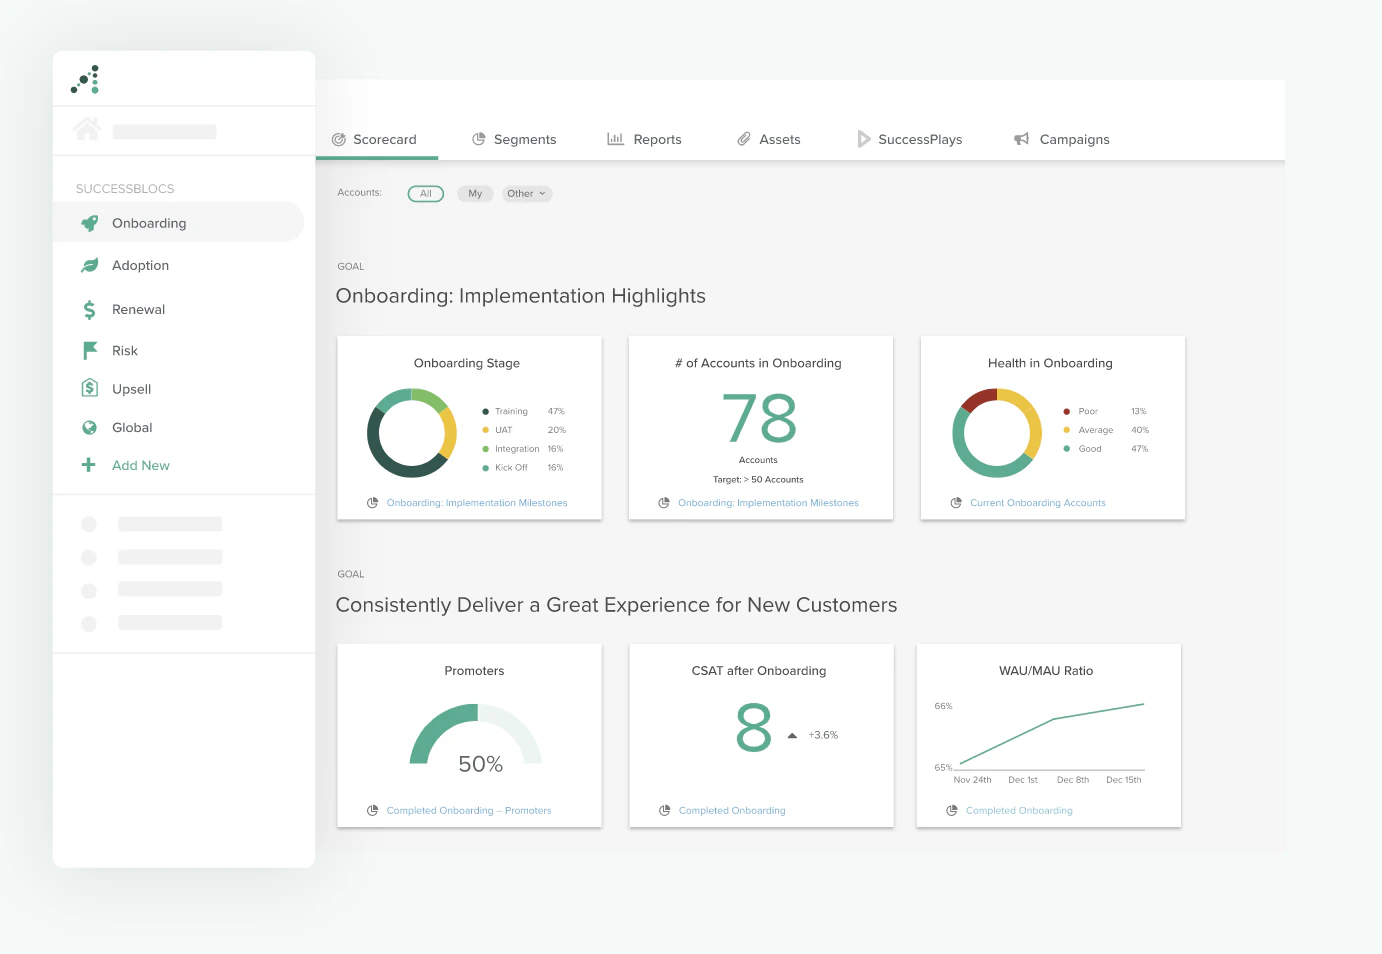Click segment icon beside Current Onboarding Accounts
This screenshot has height=954, width=1382.
(x=956, y=503)
